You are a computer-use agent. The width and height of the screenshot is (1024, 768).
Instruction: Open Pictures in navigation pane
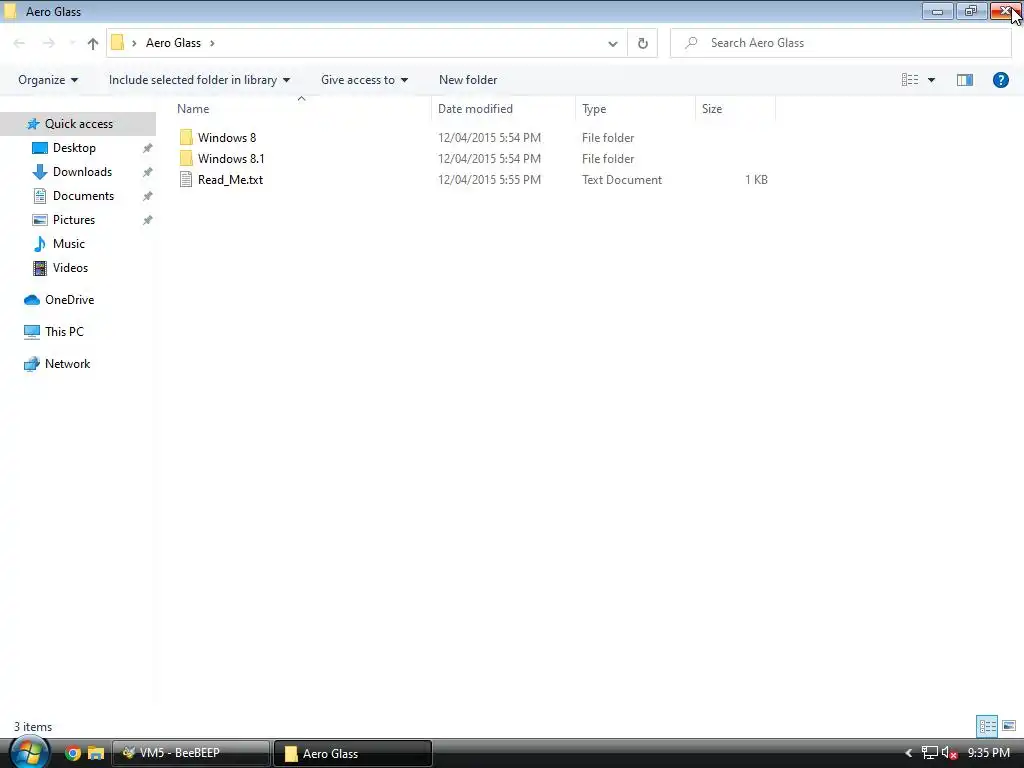point(74,220)
